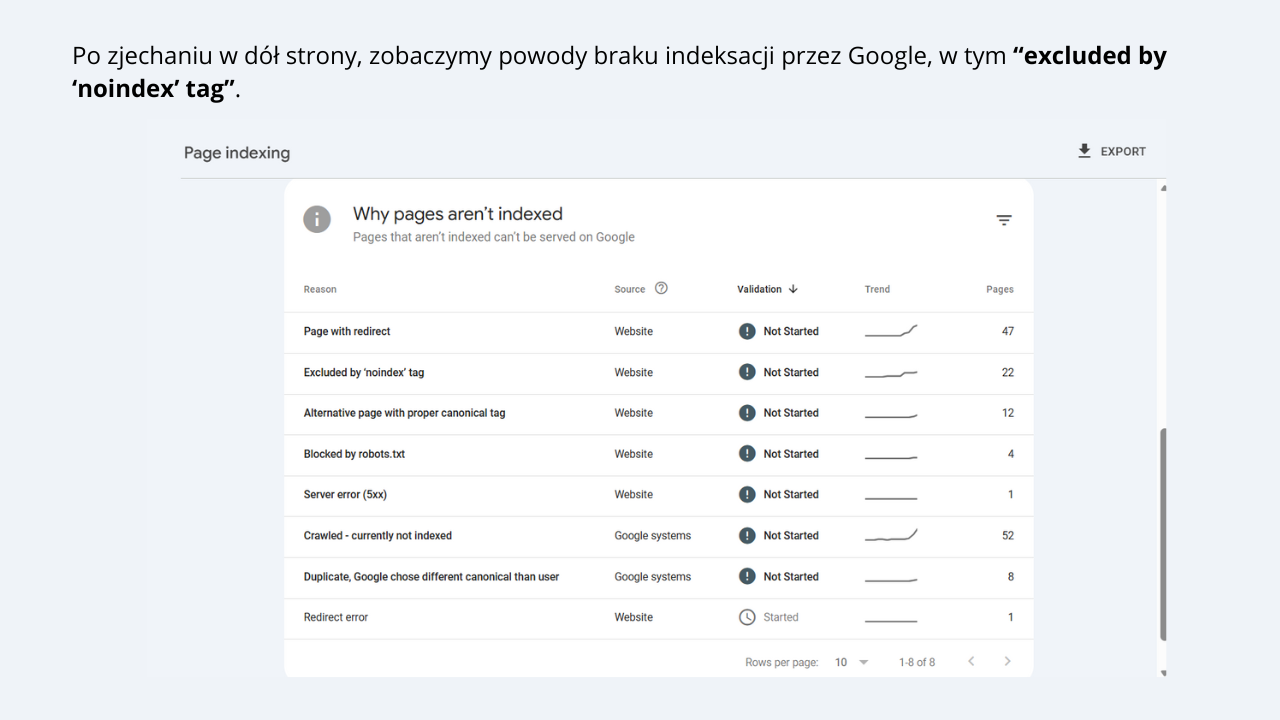Click the info icon next to report title
The height and width of the screenshot is (720, 1280).
[317, 219]
